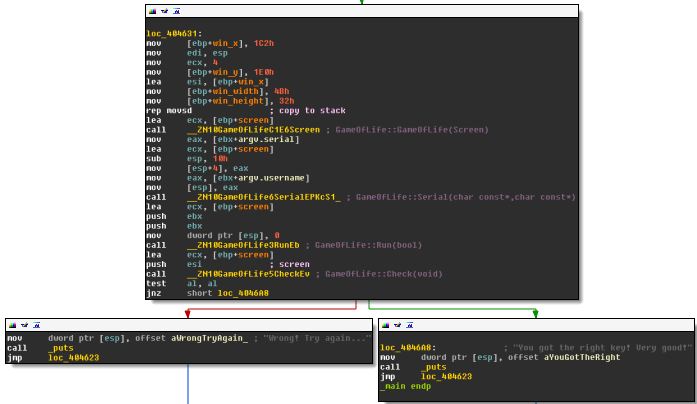Follow the __ZN10GameOfLife6SerialEPKcS1_ call target
697x404 pixels.
pos(264,197)
